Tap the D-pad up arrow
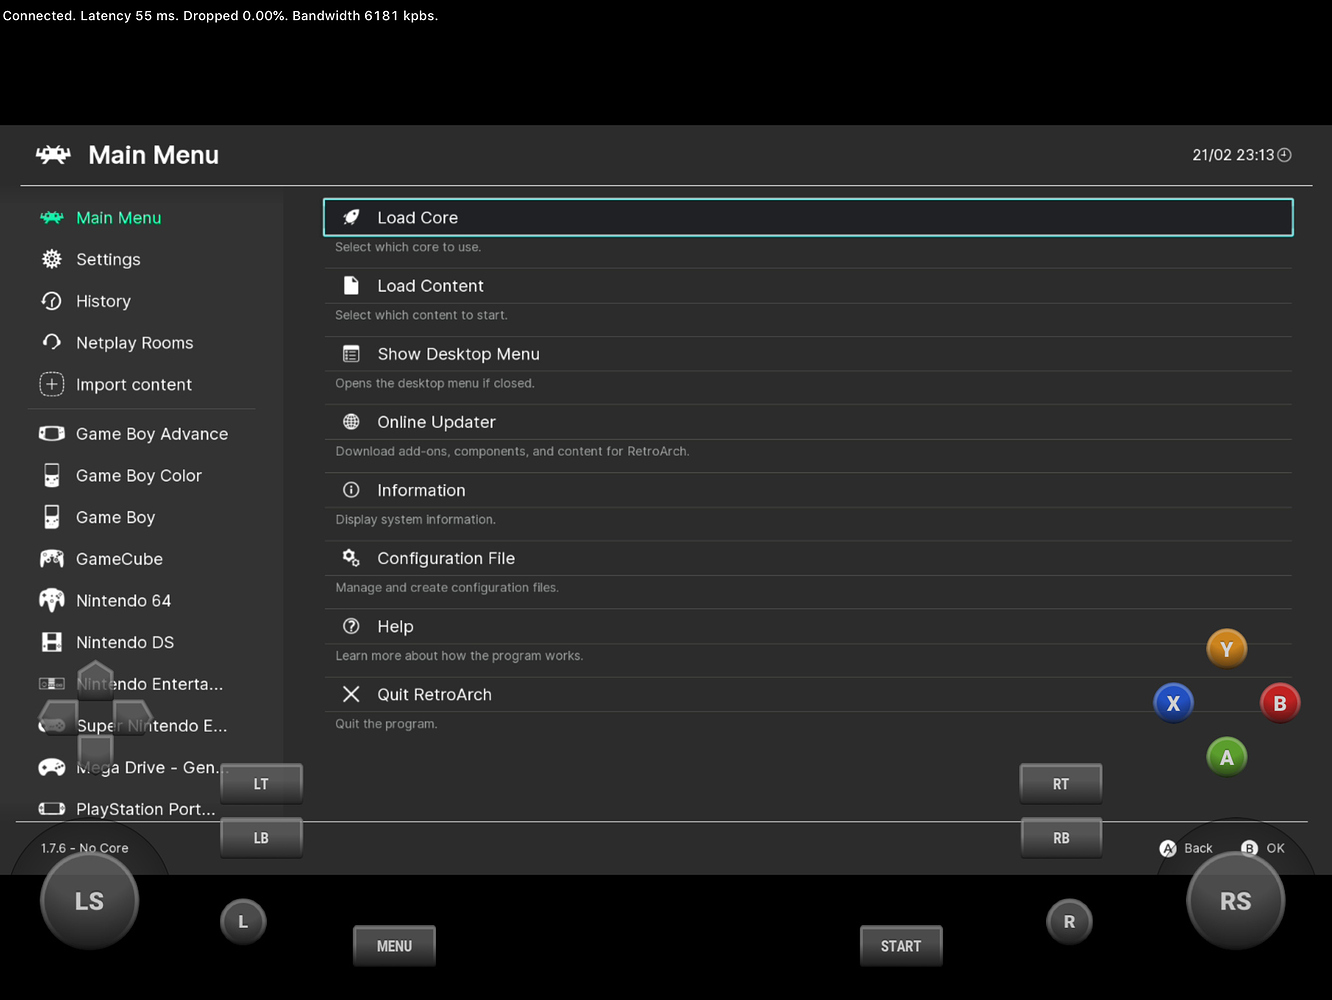Viewport: 1332px width, 1000px height. [x=96, y=679]
